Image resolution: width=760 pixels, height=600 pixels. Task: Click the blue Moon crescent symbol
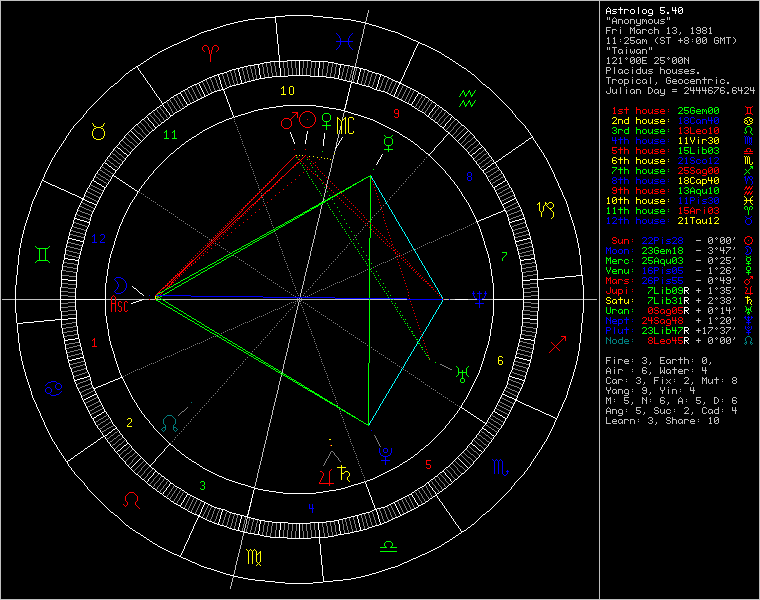click(x=120, y=285)
